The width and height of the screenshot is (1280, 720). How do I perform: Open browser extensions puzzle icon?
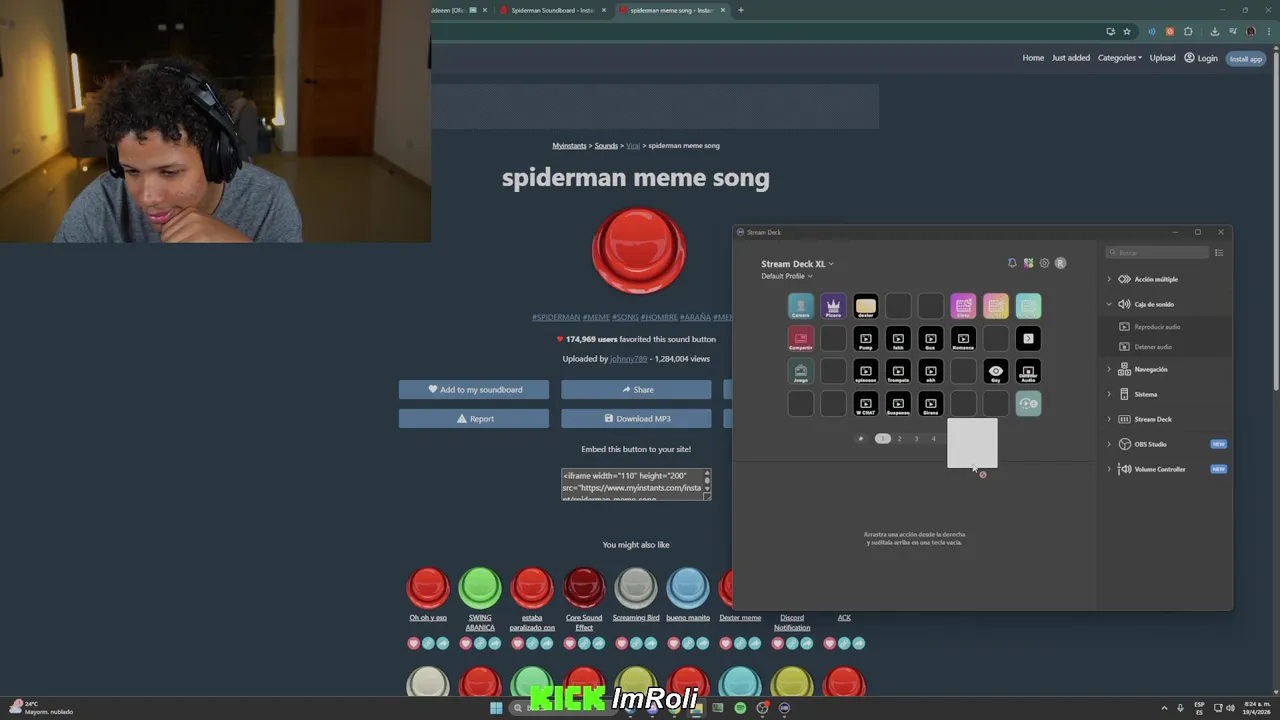[x=1188, y=31]
